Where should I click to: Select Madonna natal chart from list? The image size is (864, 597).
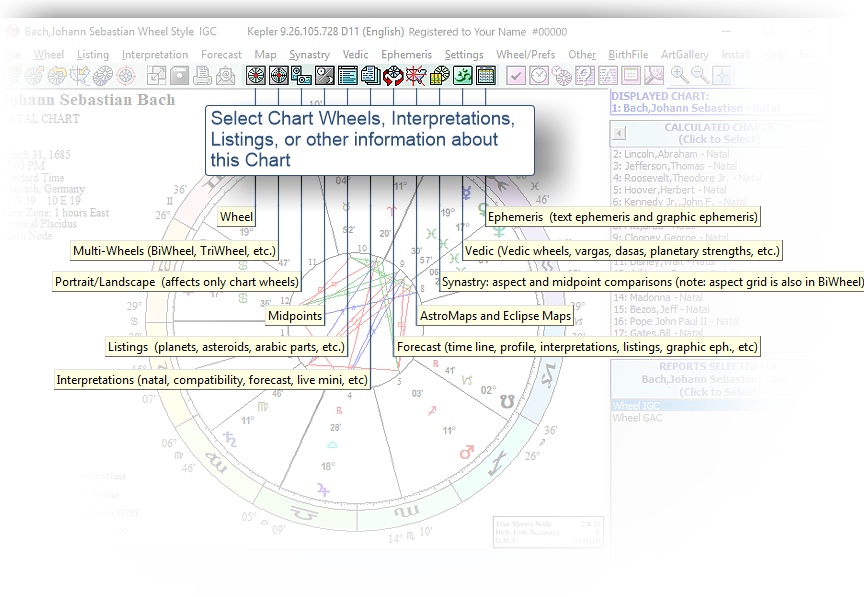(x=666, y=297)
